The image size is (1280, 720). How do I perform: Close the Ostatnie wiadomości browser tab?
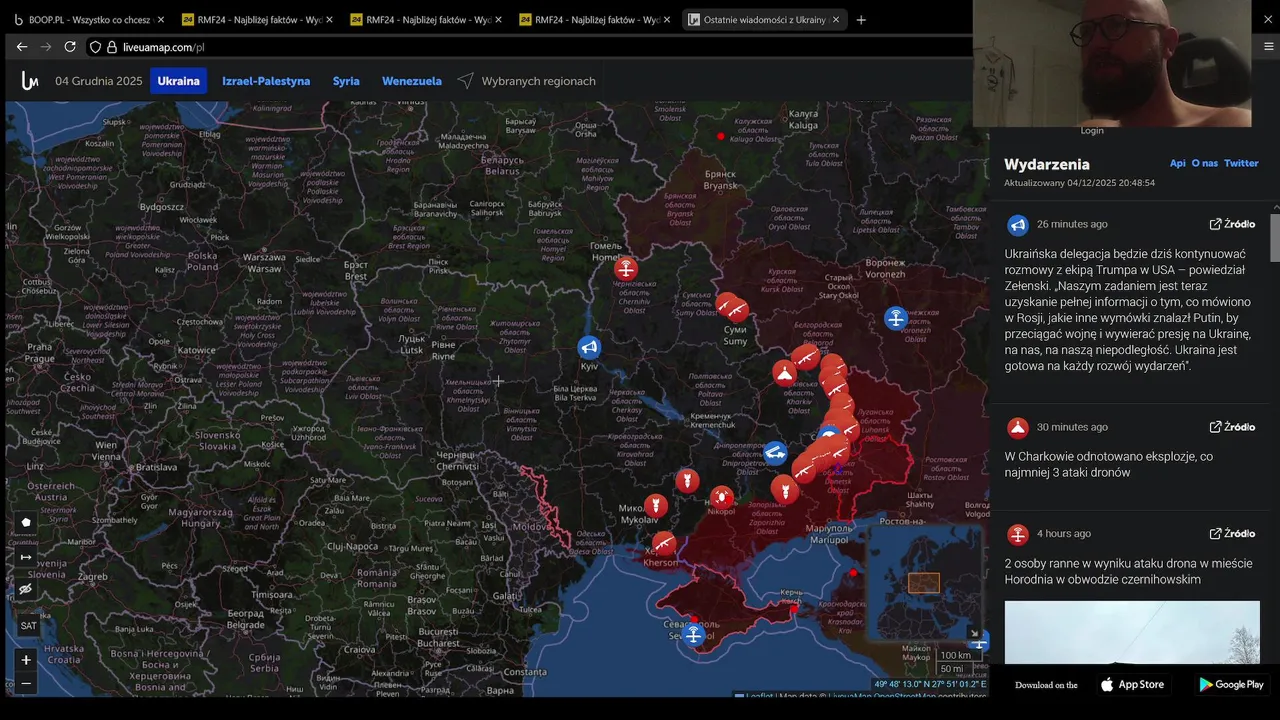pyautogui.click(x=836, y=20)
